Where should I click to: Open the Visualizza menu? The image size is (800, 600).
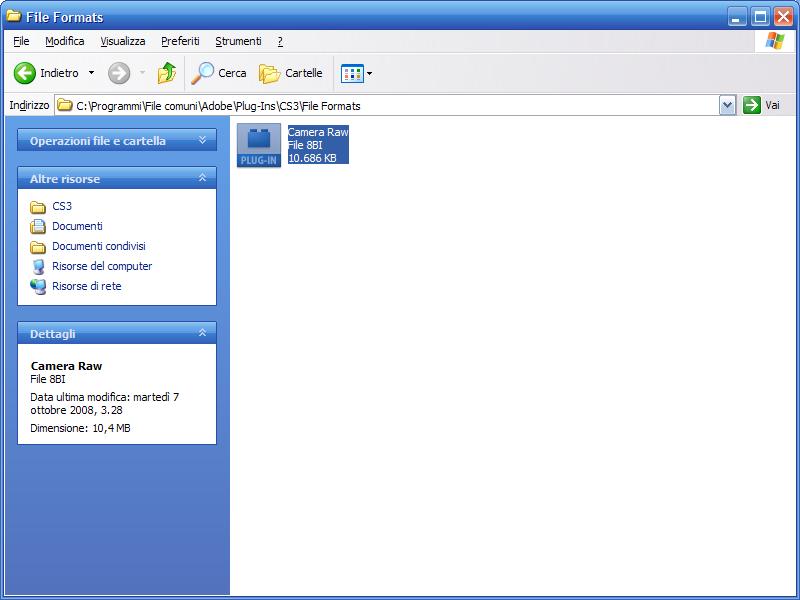[123, 41]
